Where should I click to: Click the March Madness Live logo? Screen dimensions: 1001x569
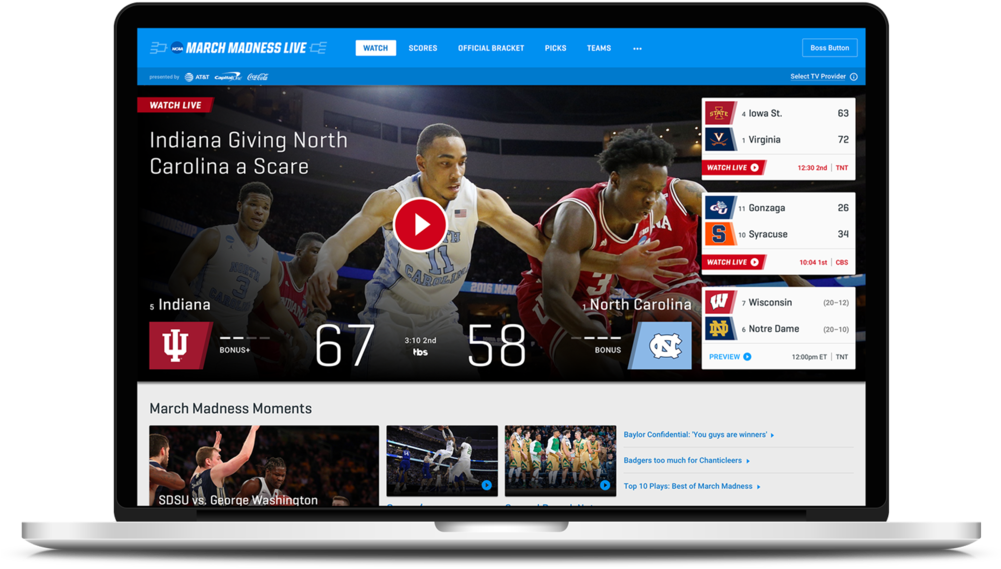[238, 48]
